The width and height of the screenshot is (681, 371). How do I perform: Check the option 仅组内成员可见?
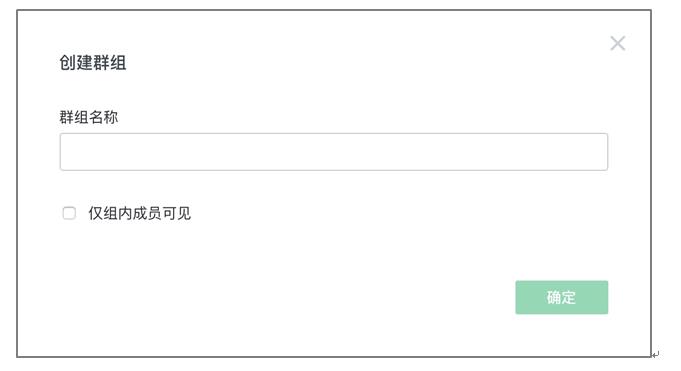[x=69, y=213]
